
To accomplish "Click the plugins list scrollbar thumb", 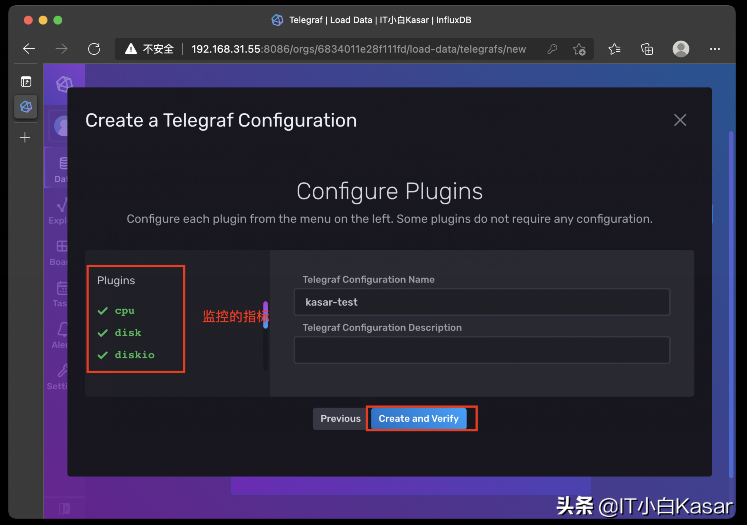I will coord(265,314).
